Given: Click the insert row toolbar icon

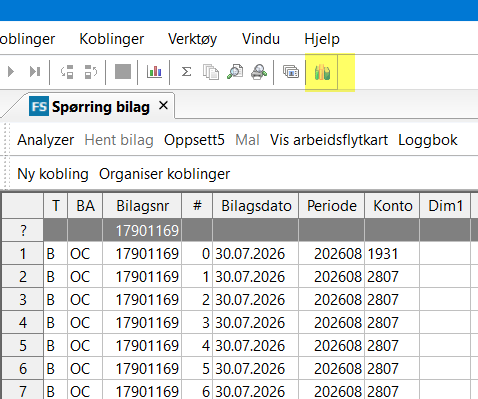Looking at the screenshot, I should [67, 72].
